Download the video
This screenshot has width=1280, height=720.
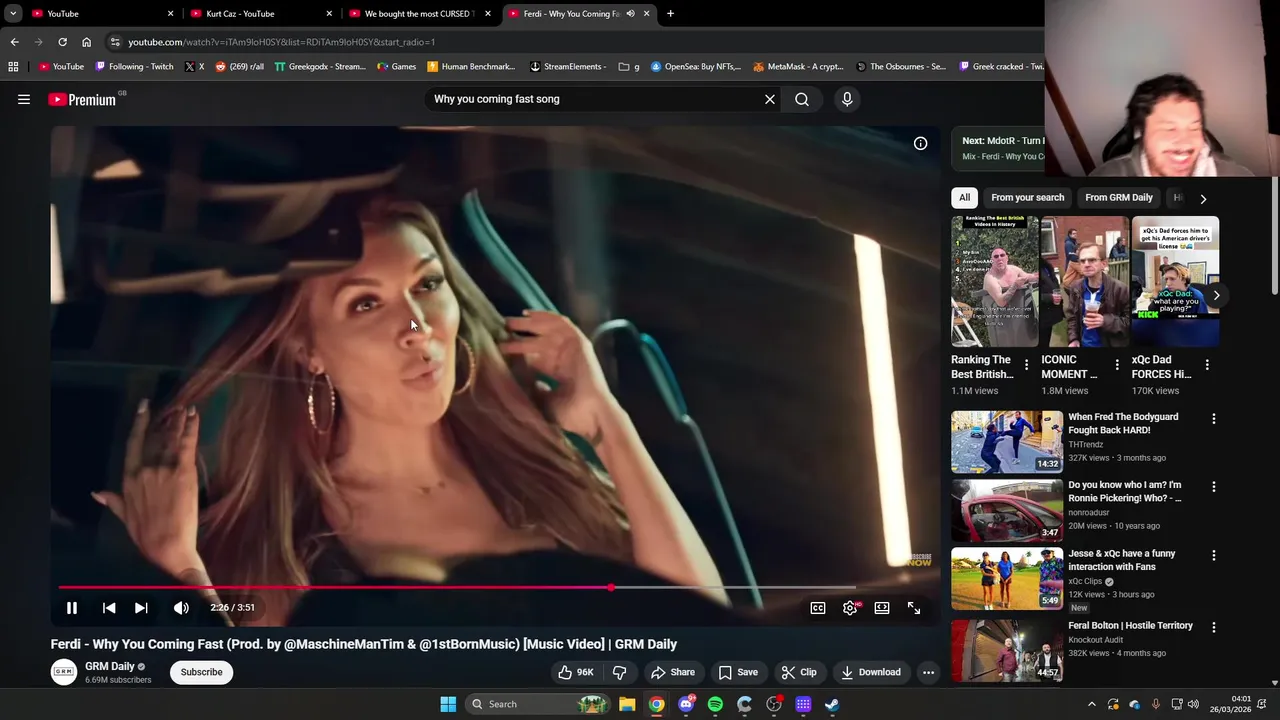[871, 672]
